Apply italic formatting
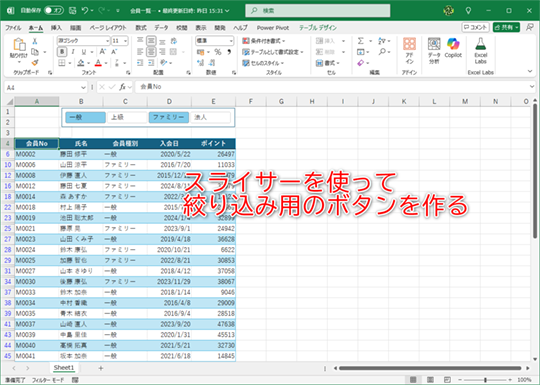This screenshot has width=540, height=385. (73, 52)
